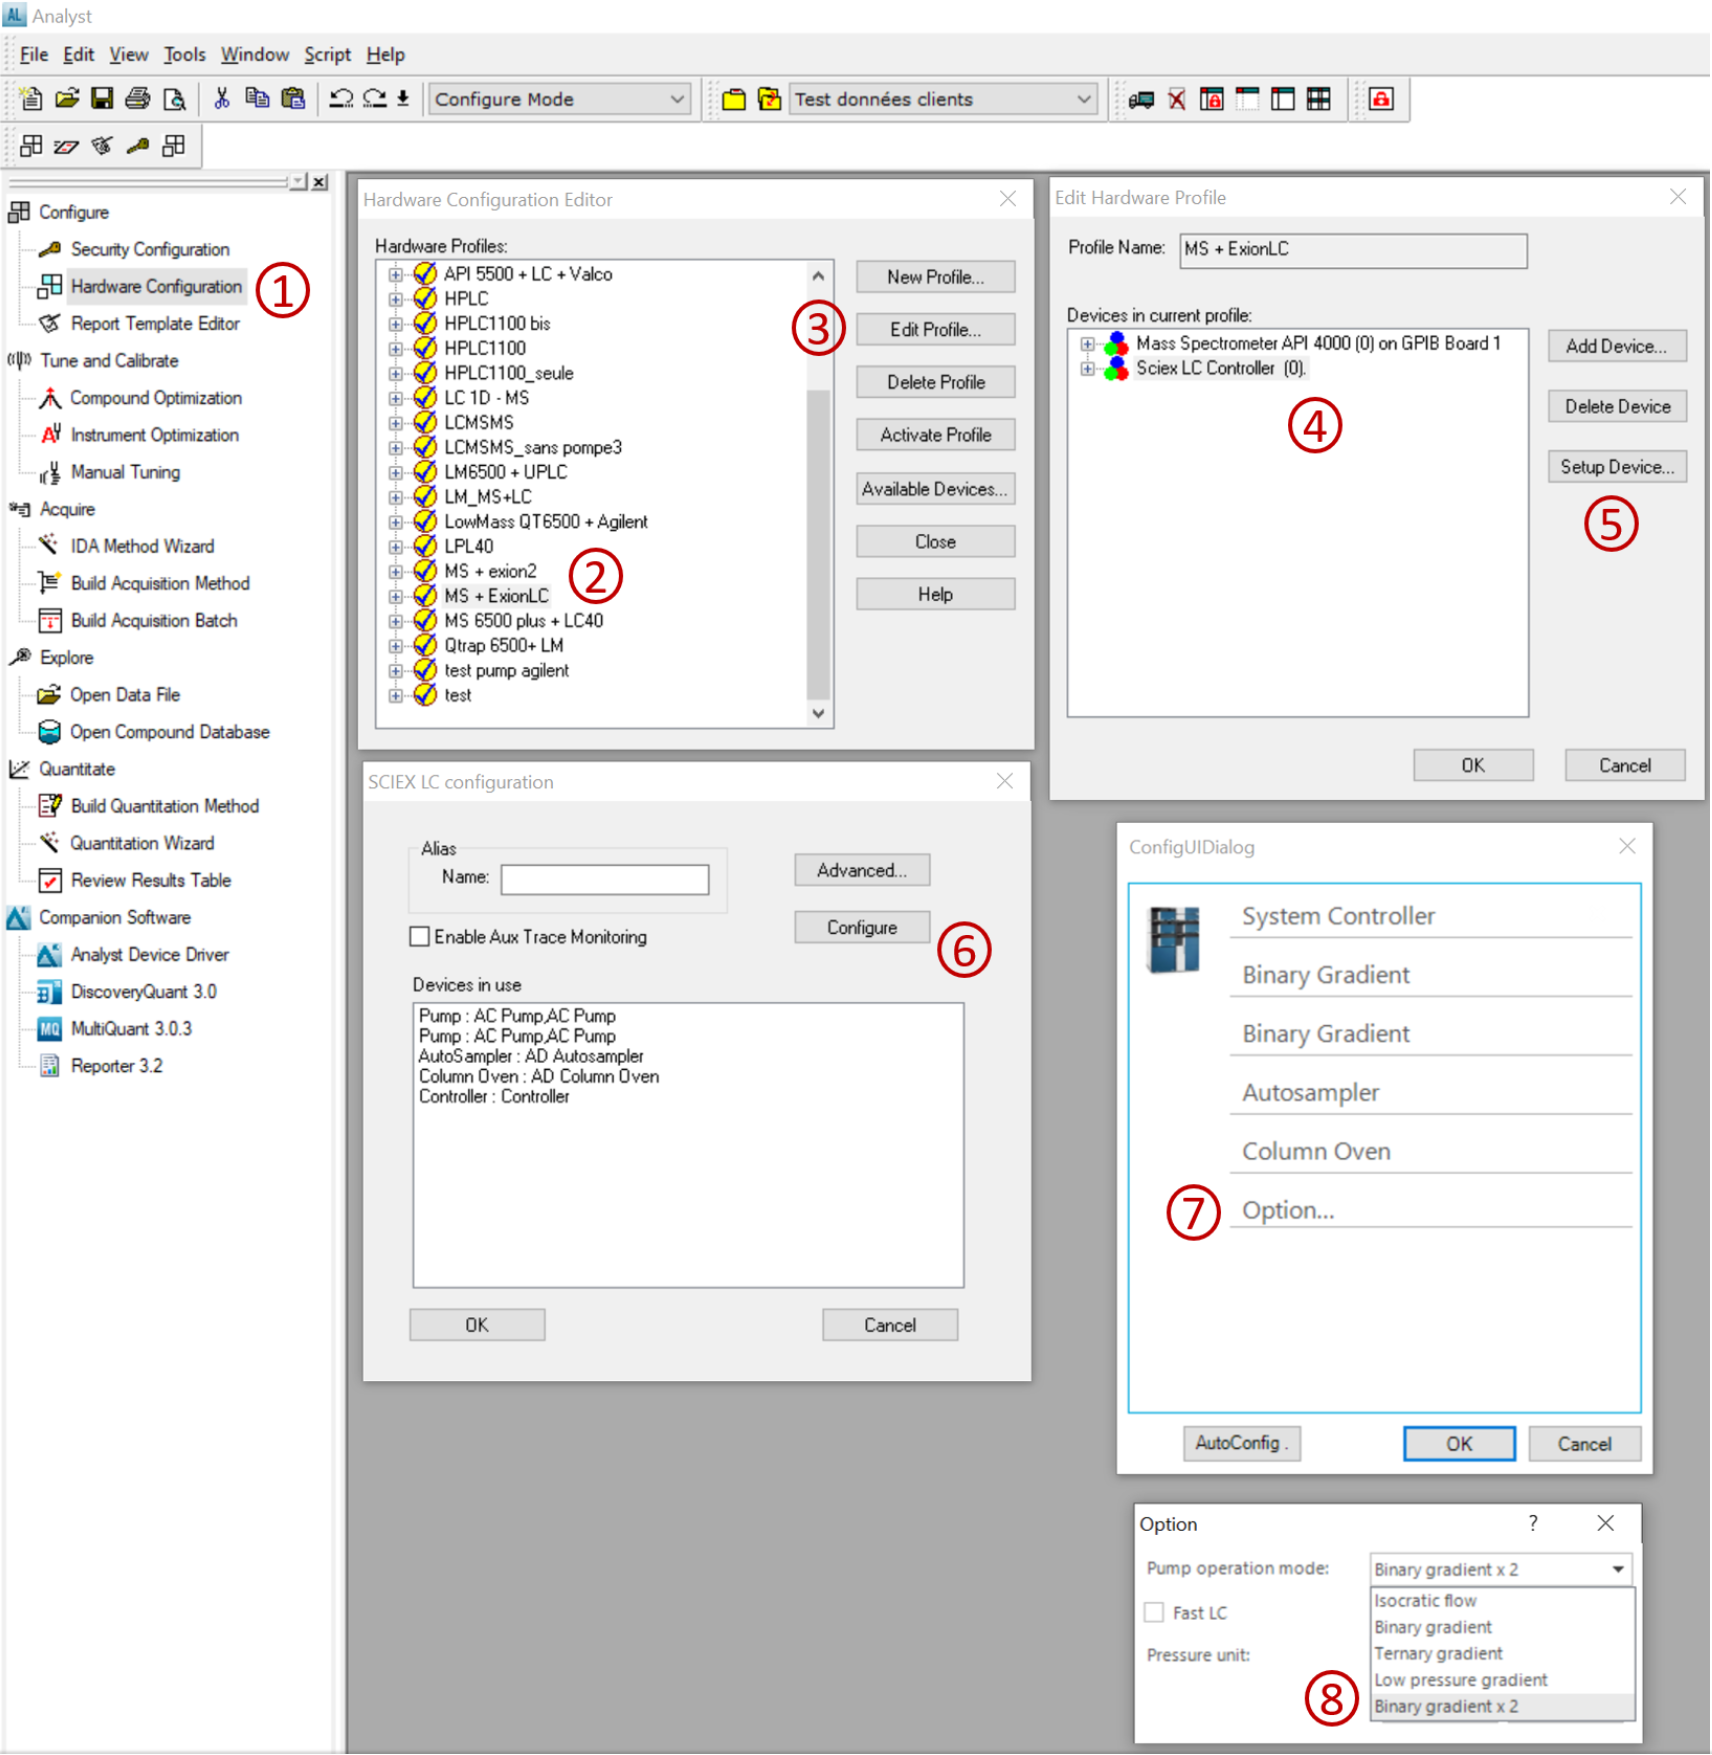Launch Compound Optimization
Viewport: 1712px width, 1755px height.
coord(156,397)
